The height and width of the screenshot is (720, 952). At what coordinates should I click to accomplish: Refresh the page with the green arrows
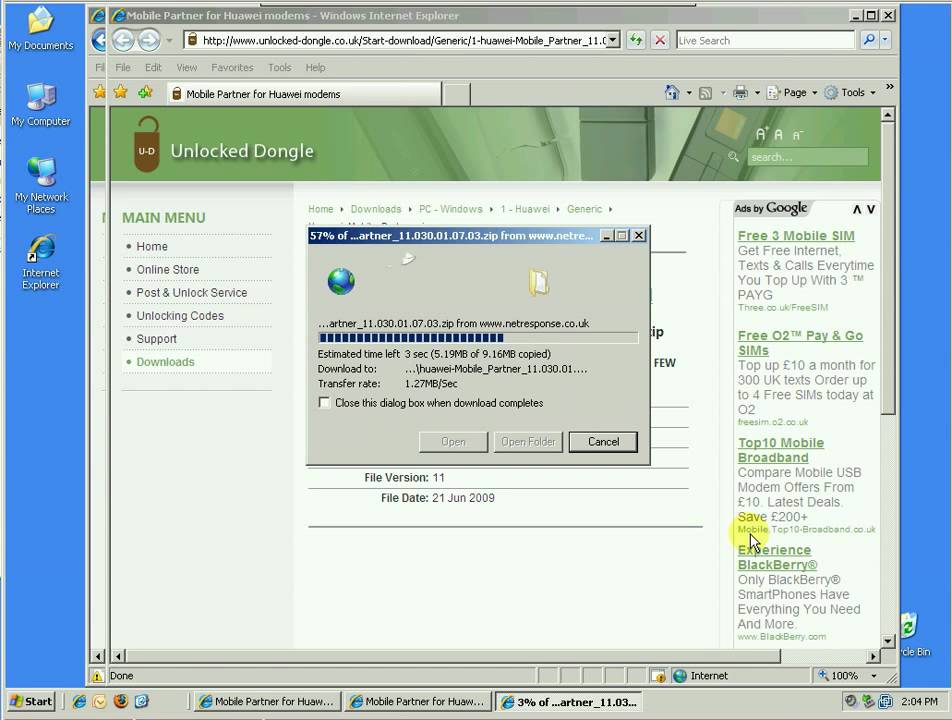click(636, 41)
